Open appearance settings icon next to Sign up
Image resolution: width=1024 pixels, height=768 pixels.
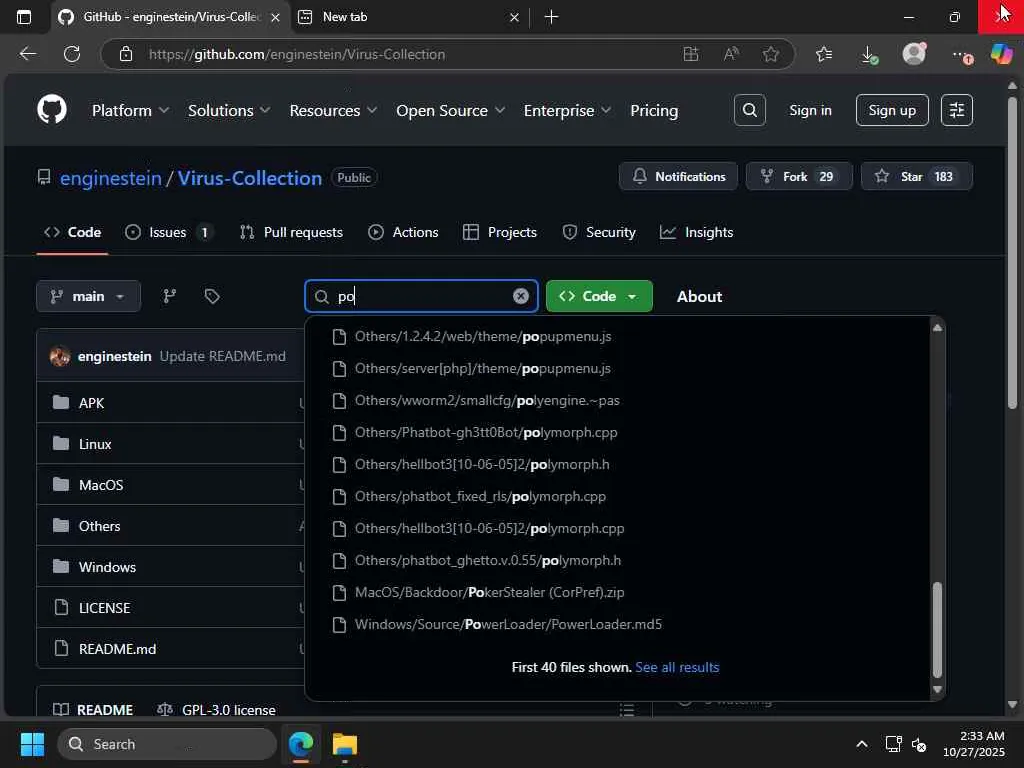click(x=956, y=110)
